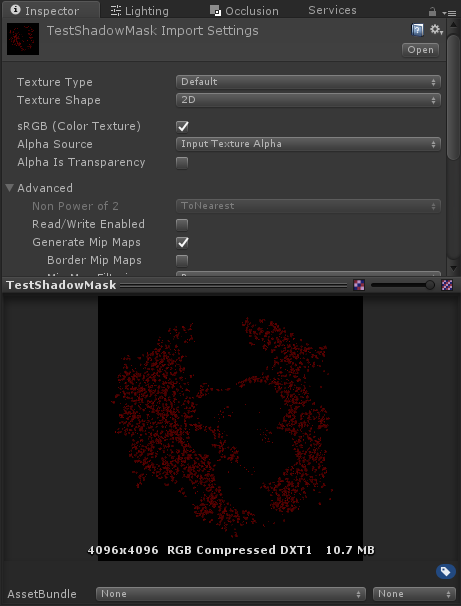Viewport: 461px width, 606px height.
Task: Open the Texture Type dropdown
Action: point(308,82)
